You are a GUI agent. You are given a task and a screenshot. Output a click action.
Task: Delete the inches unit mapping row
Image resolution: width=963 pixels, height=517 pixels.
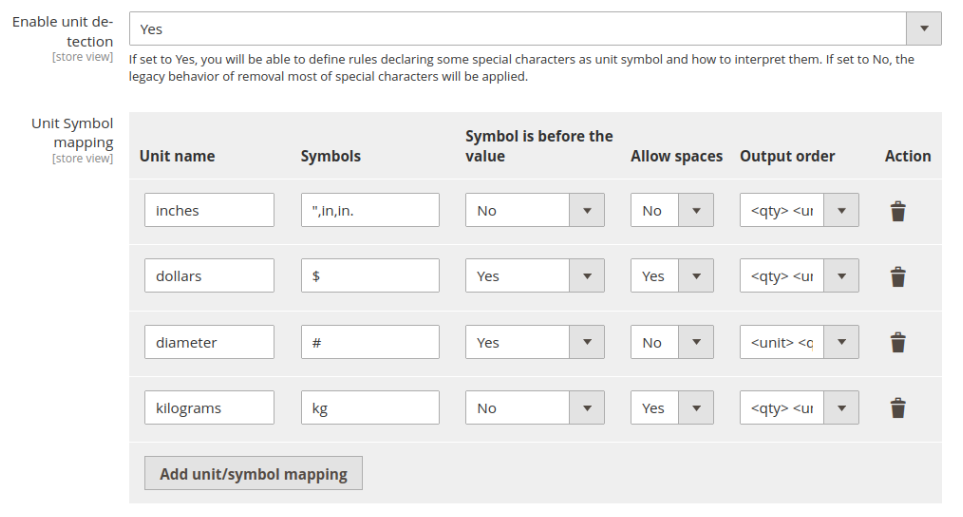tap(898, 211)
